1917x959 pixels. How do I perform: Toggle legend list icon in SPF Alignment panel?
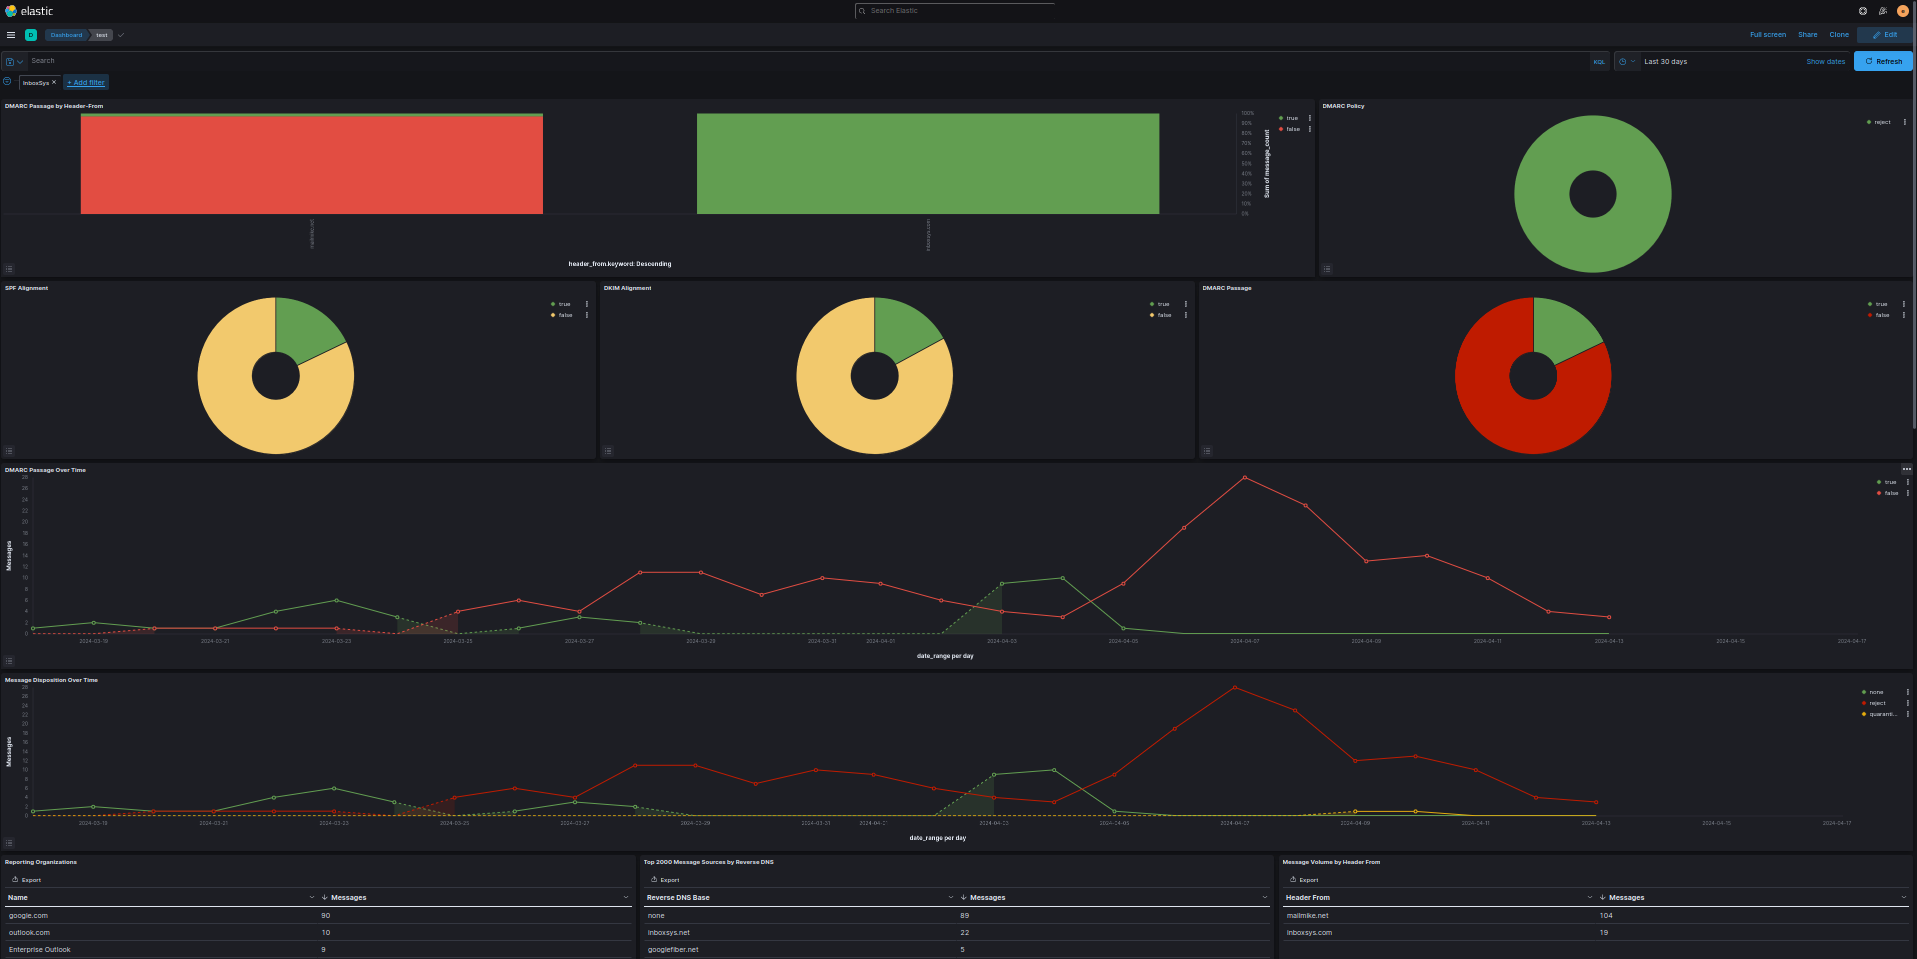(x=9, y=451)
